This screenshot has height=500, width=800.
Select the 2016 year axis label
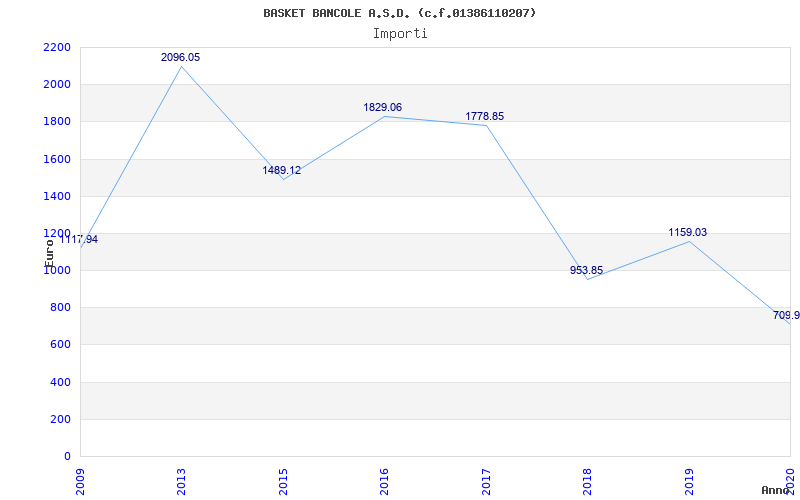(385, 481)
